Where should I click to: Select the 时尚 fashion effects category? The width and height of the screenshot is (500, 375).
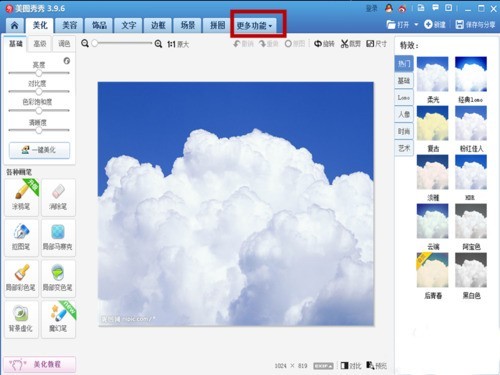tap(404, 131)
